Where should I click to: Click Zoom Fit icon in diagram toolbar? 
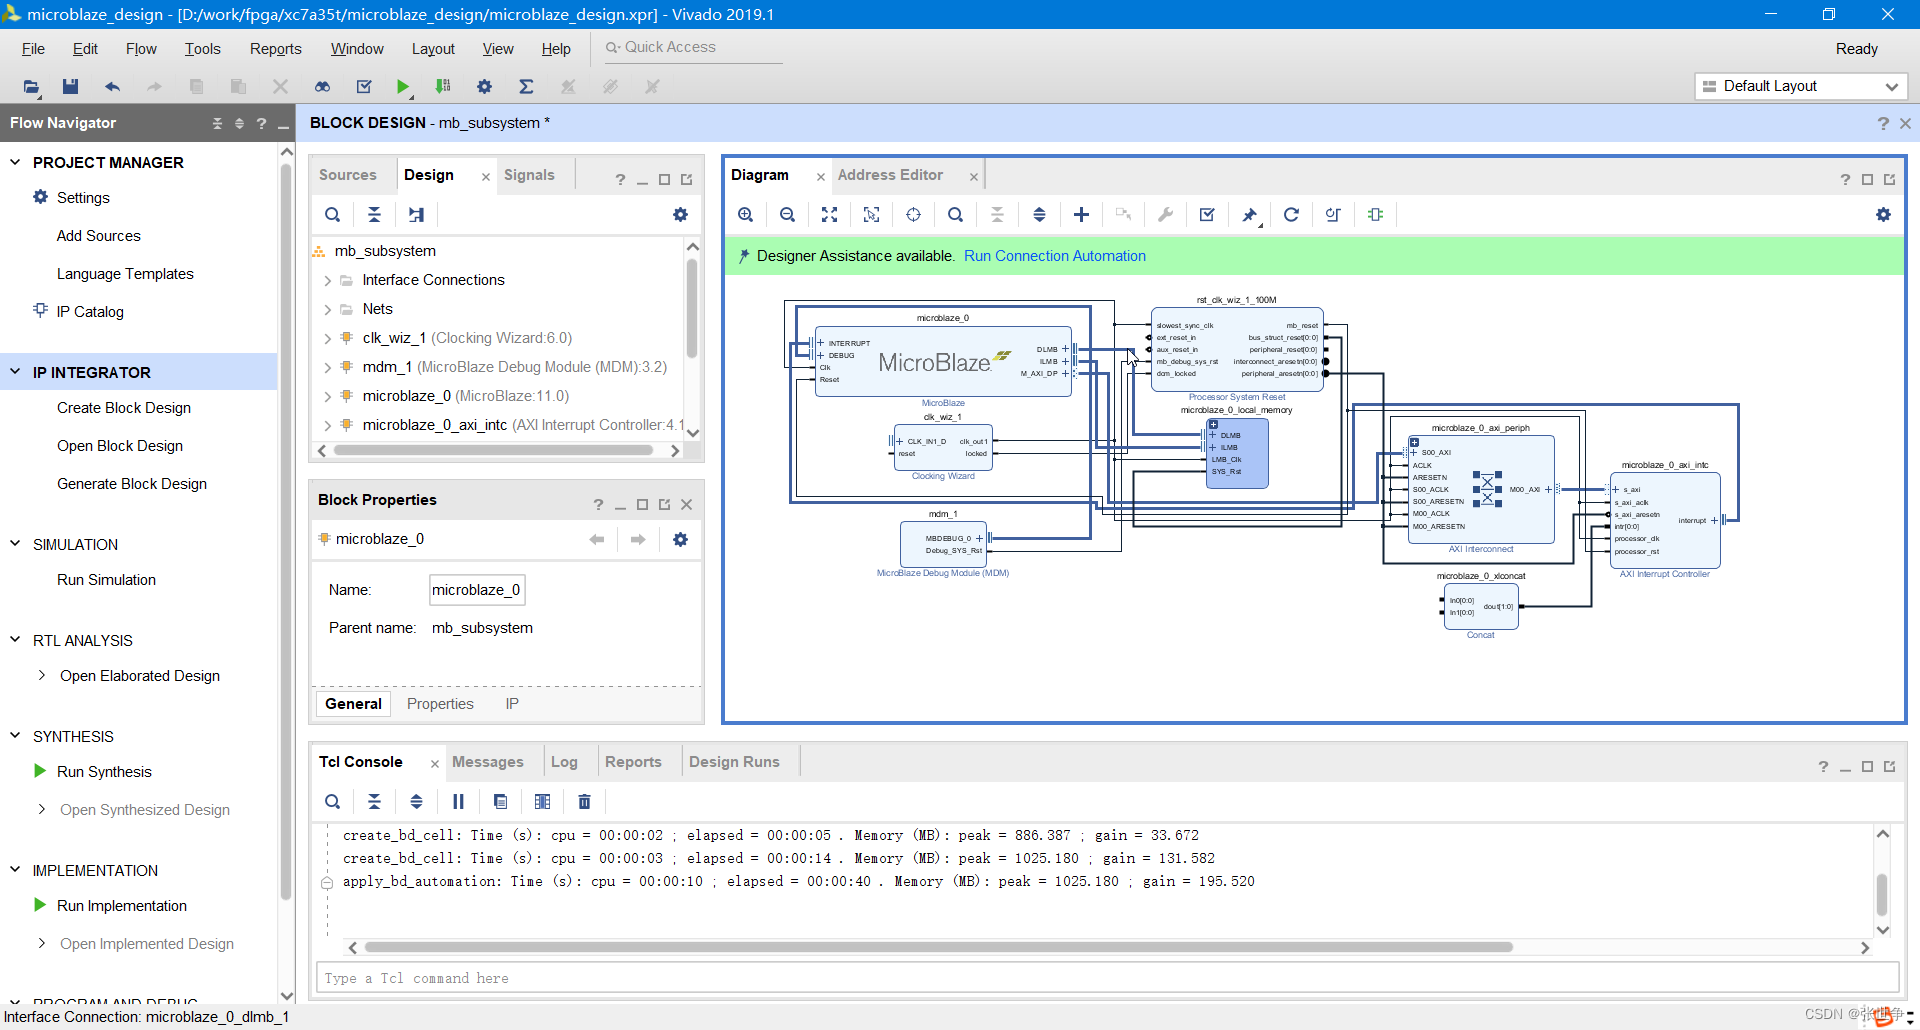[829, 214]
